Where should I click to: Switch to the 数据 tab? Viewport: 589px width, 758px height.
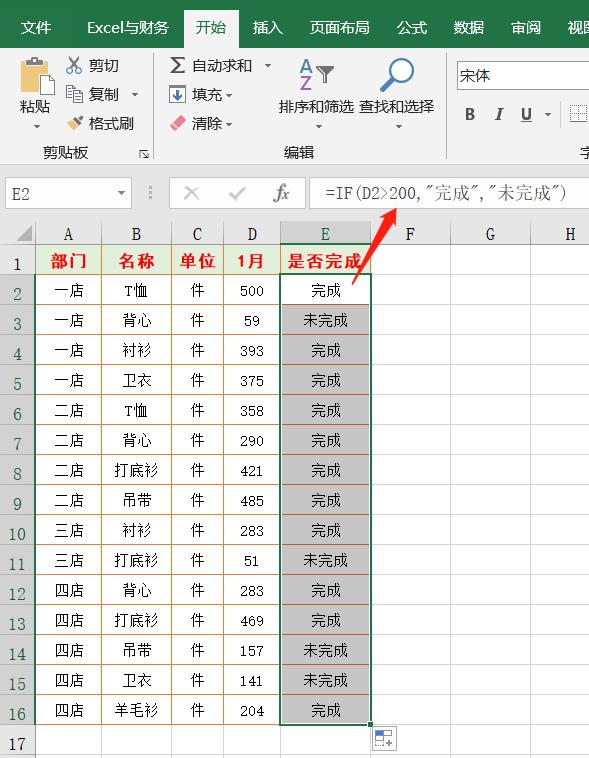[x=469, y=28]
